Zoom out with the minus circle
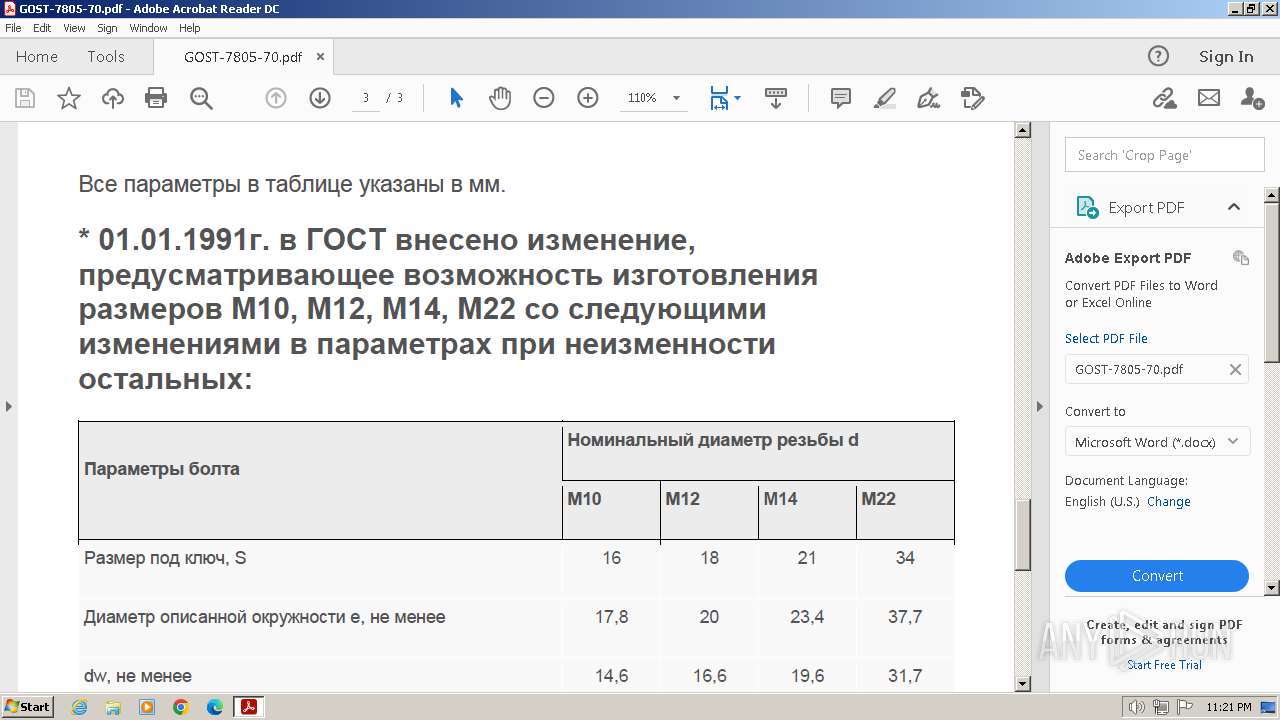Image resolution: width=1280 pixels, height=720 pixels. pos(544,98)
